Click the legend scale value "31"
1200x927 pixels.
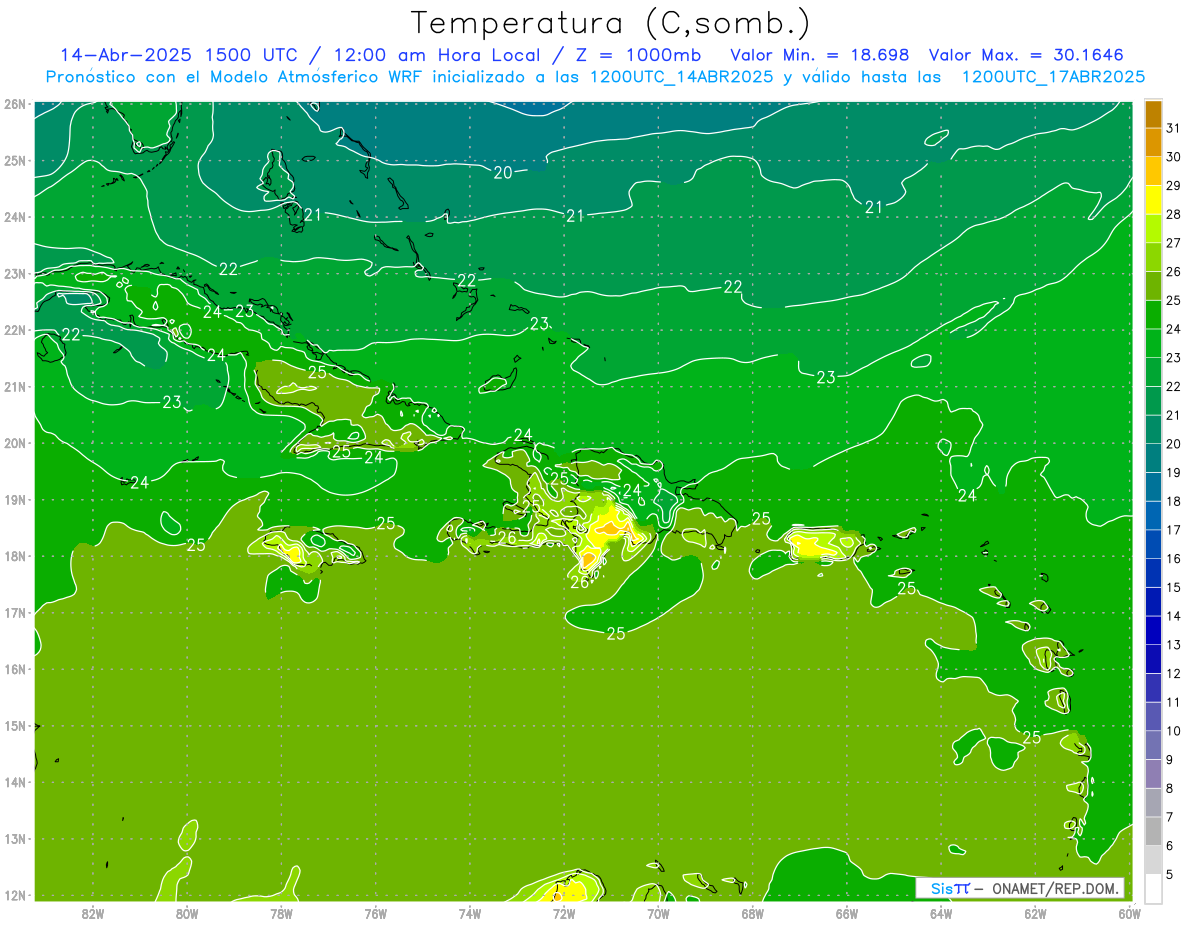tap(1174, 127)
